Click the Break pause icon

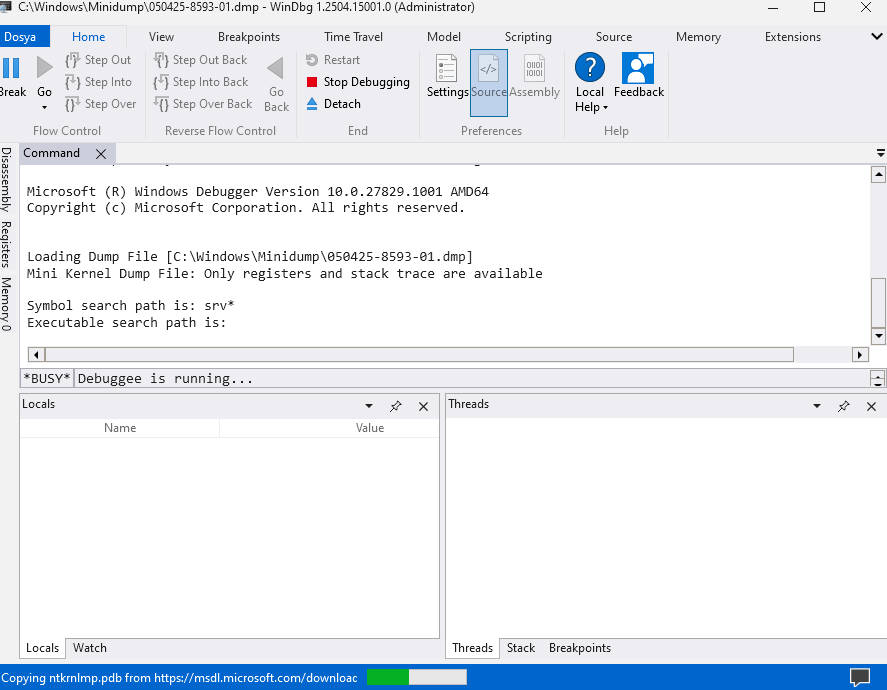[x=11, y=68]
